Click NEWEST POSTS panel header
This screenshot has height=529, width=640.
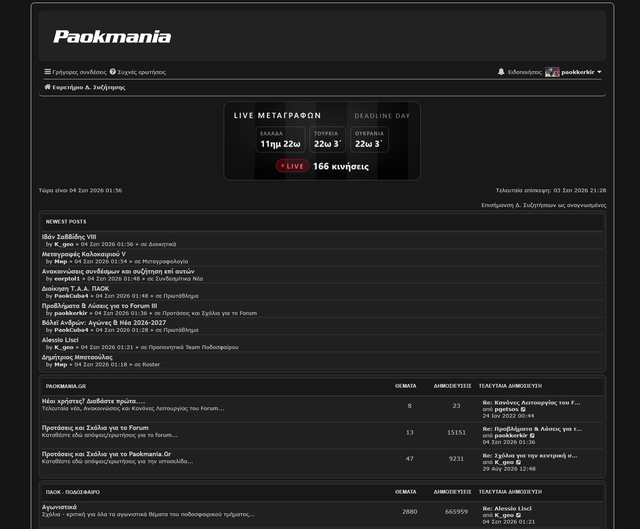tap(66, 222)
